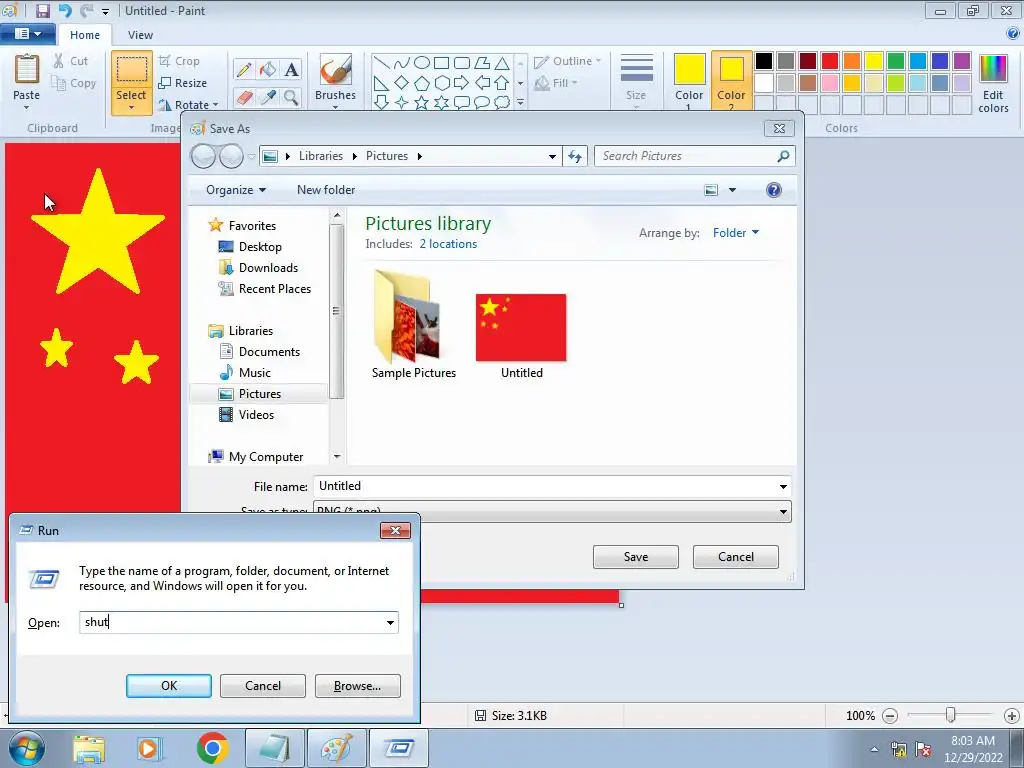Screen dimensions: 1024x768
Task: Choose the Oval shape in Shapes gallery
Action: point(422,63)
